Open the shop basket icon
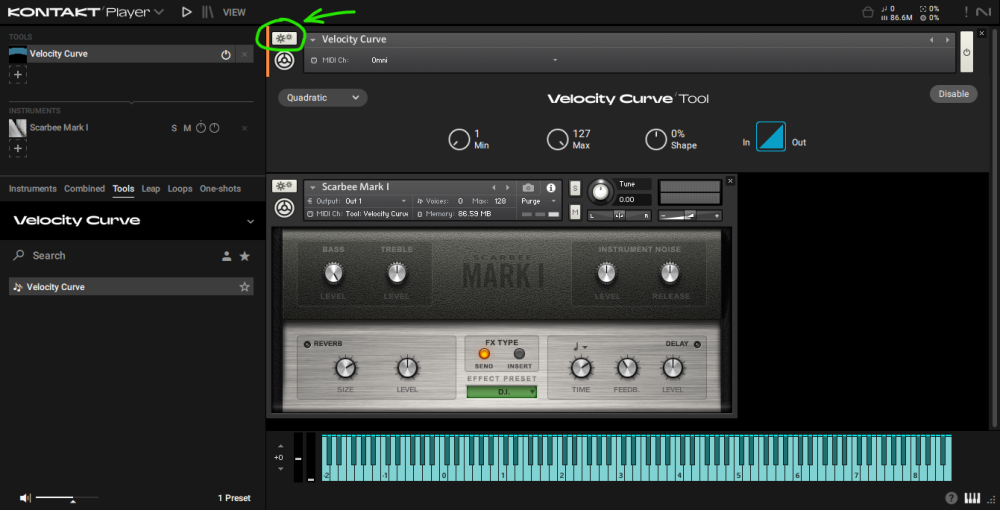The image size is (1000, 510). (867, 12)
